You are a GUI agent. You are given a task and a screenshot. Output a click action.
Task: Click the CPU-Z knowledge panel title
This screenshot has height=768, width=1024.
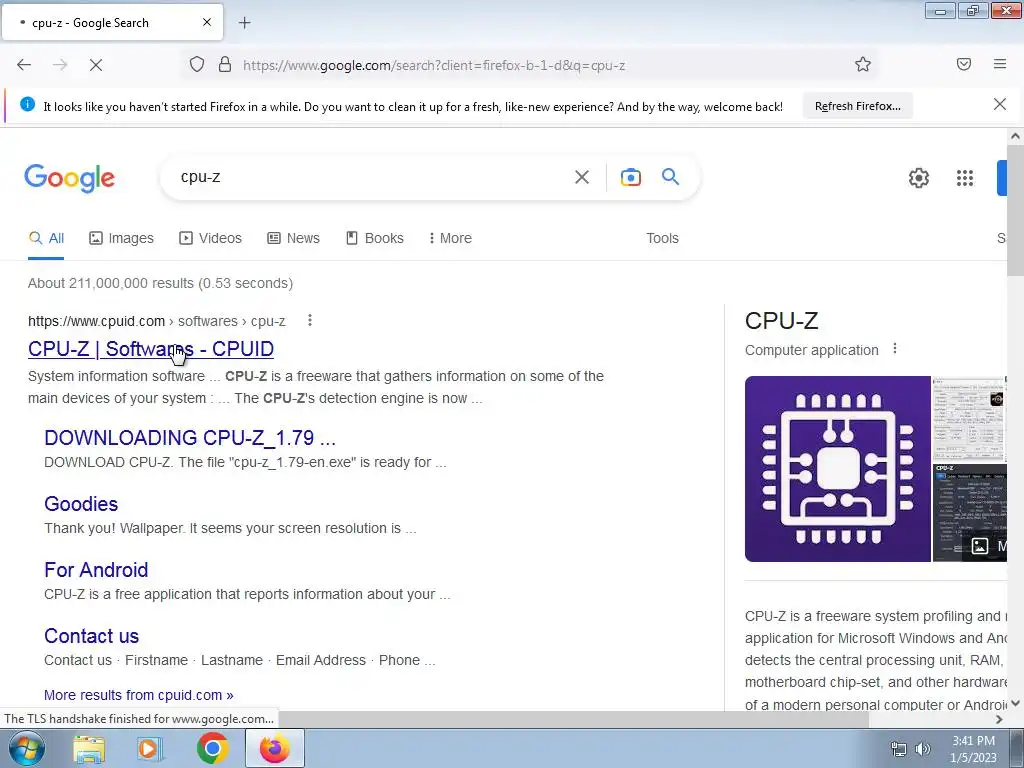pos(781,321)
